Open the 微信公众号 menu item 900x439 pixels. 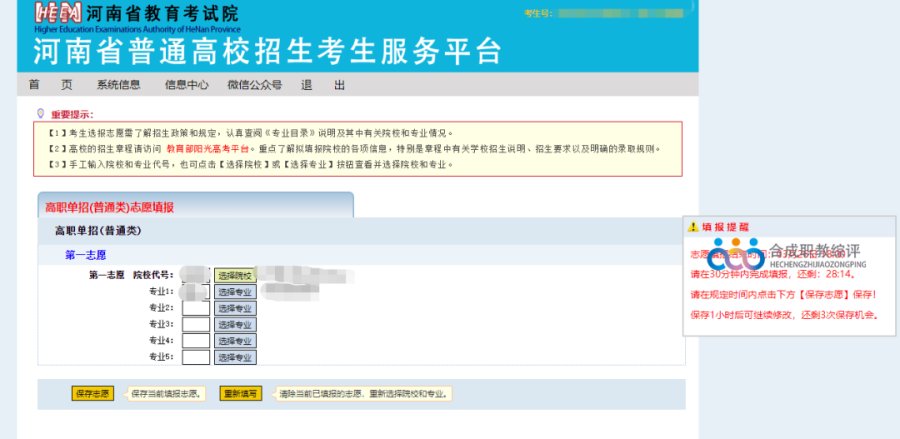(x=254, y=85)
